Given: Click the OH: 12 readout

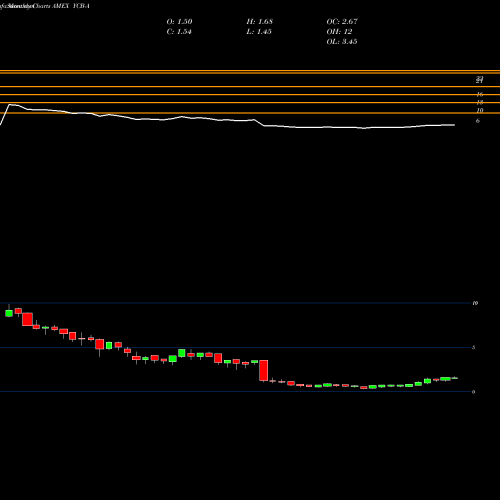Looking at the screenshot, I should (x=339, y=32).
